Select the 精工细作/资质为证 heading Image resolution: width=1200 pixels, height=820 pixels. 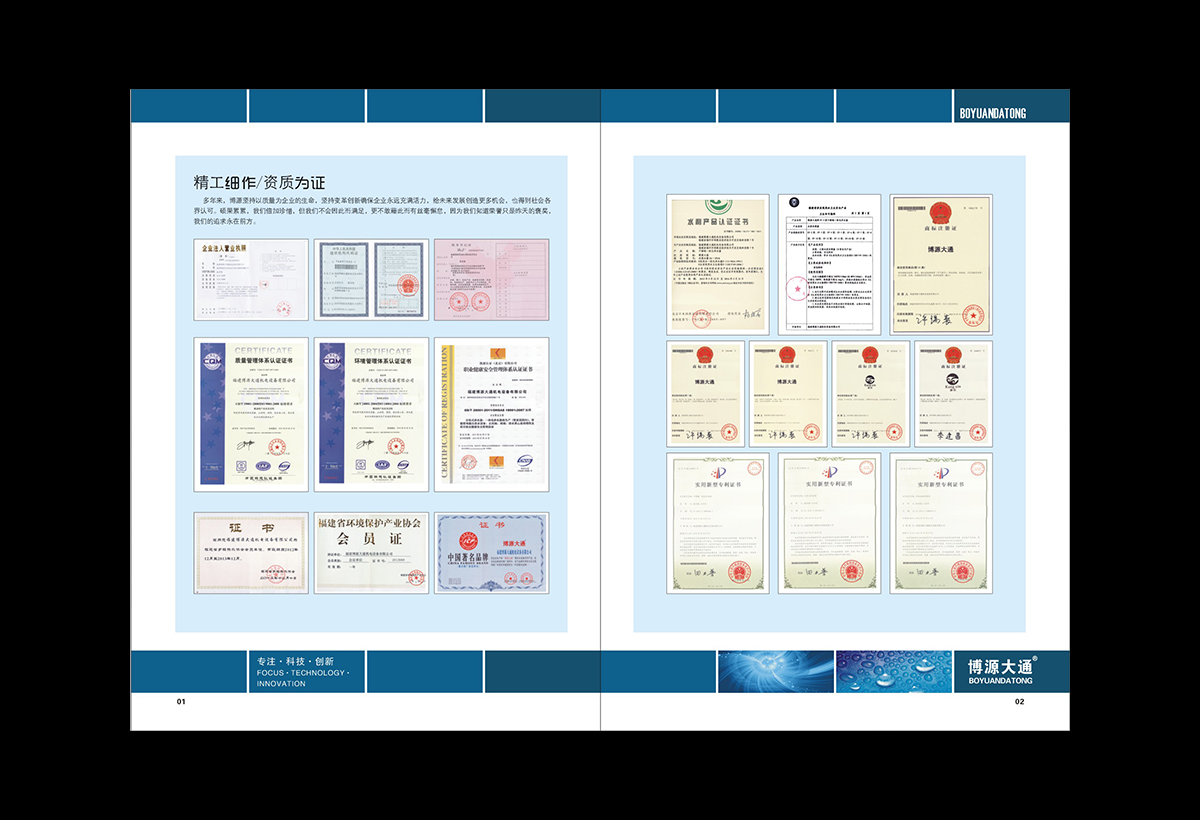pyautogui.click(x=260, y=183)
